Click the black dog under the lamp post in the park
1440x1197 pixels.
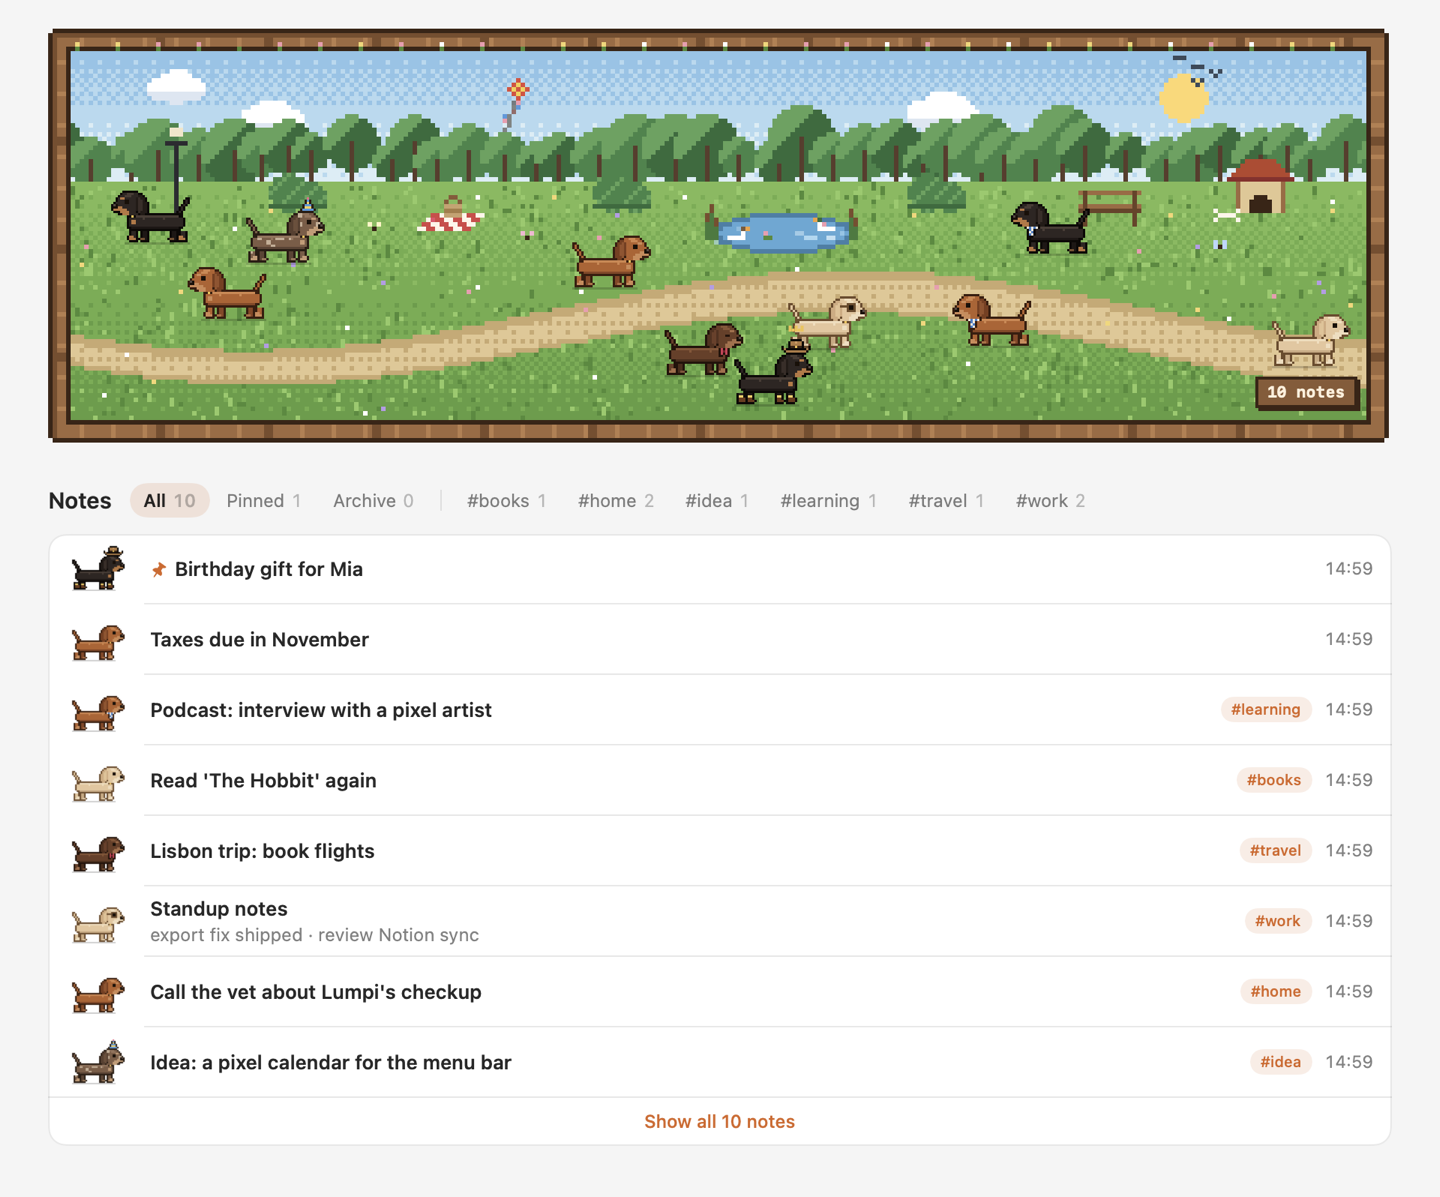(150, 216)
